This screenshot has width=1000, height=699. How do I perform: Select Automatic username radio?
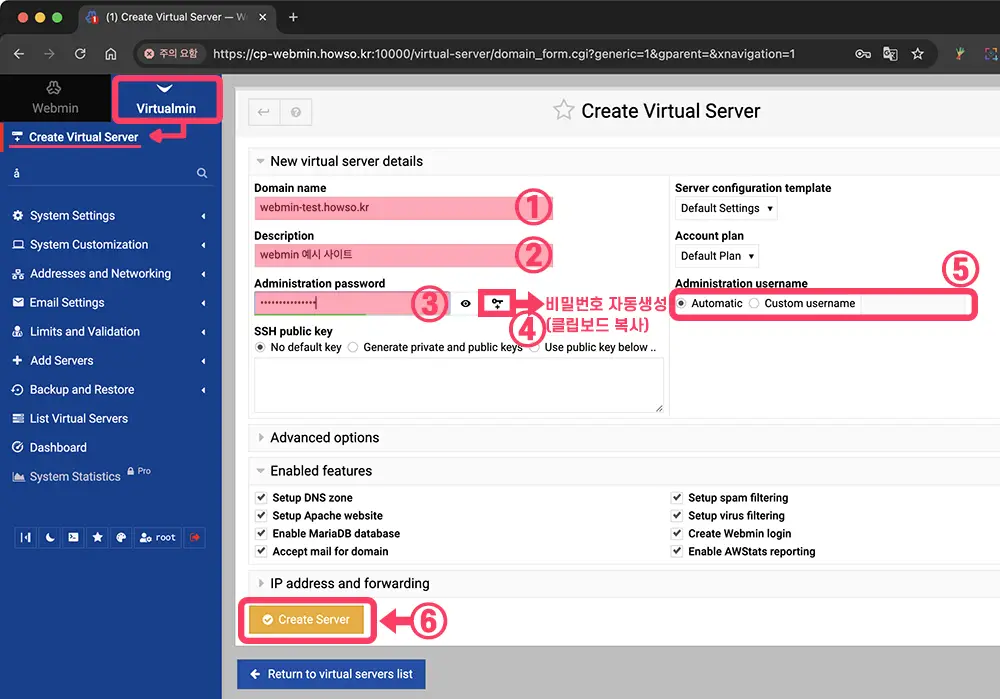pos(682,304)
